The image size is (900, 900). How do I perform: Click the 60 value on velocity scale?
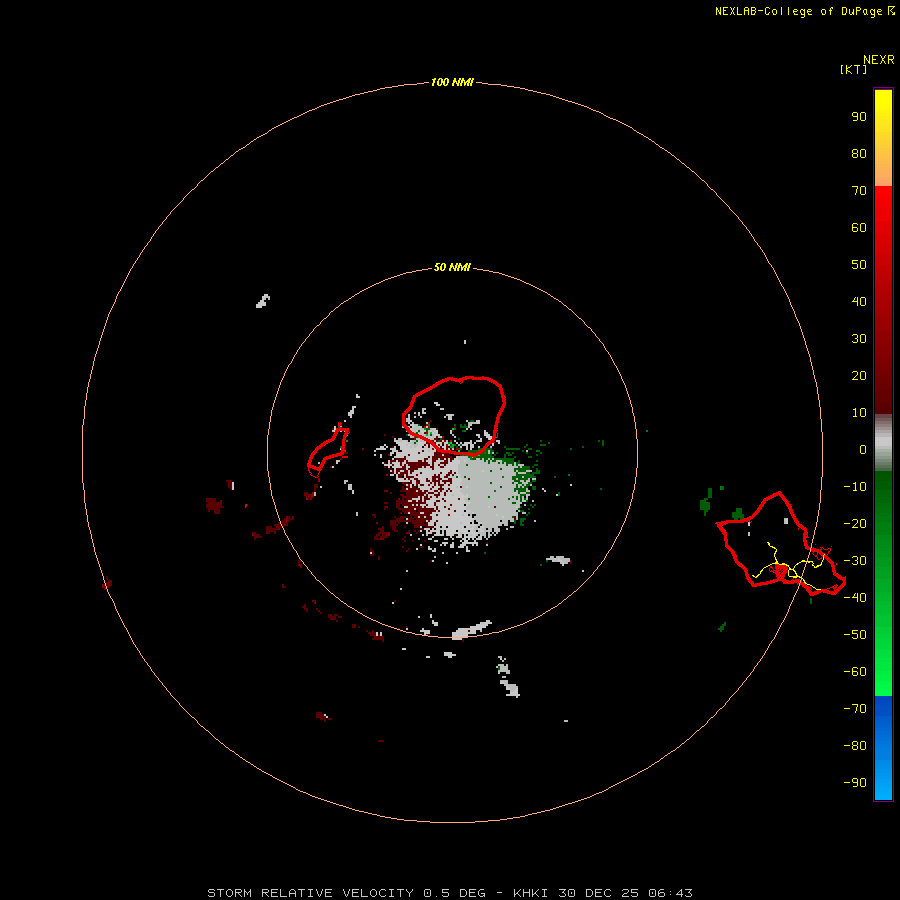(859, 227)
